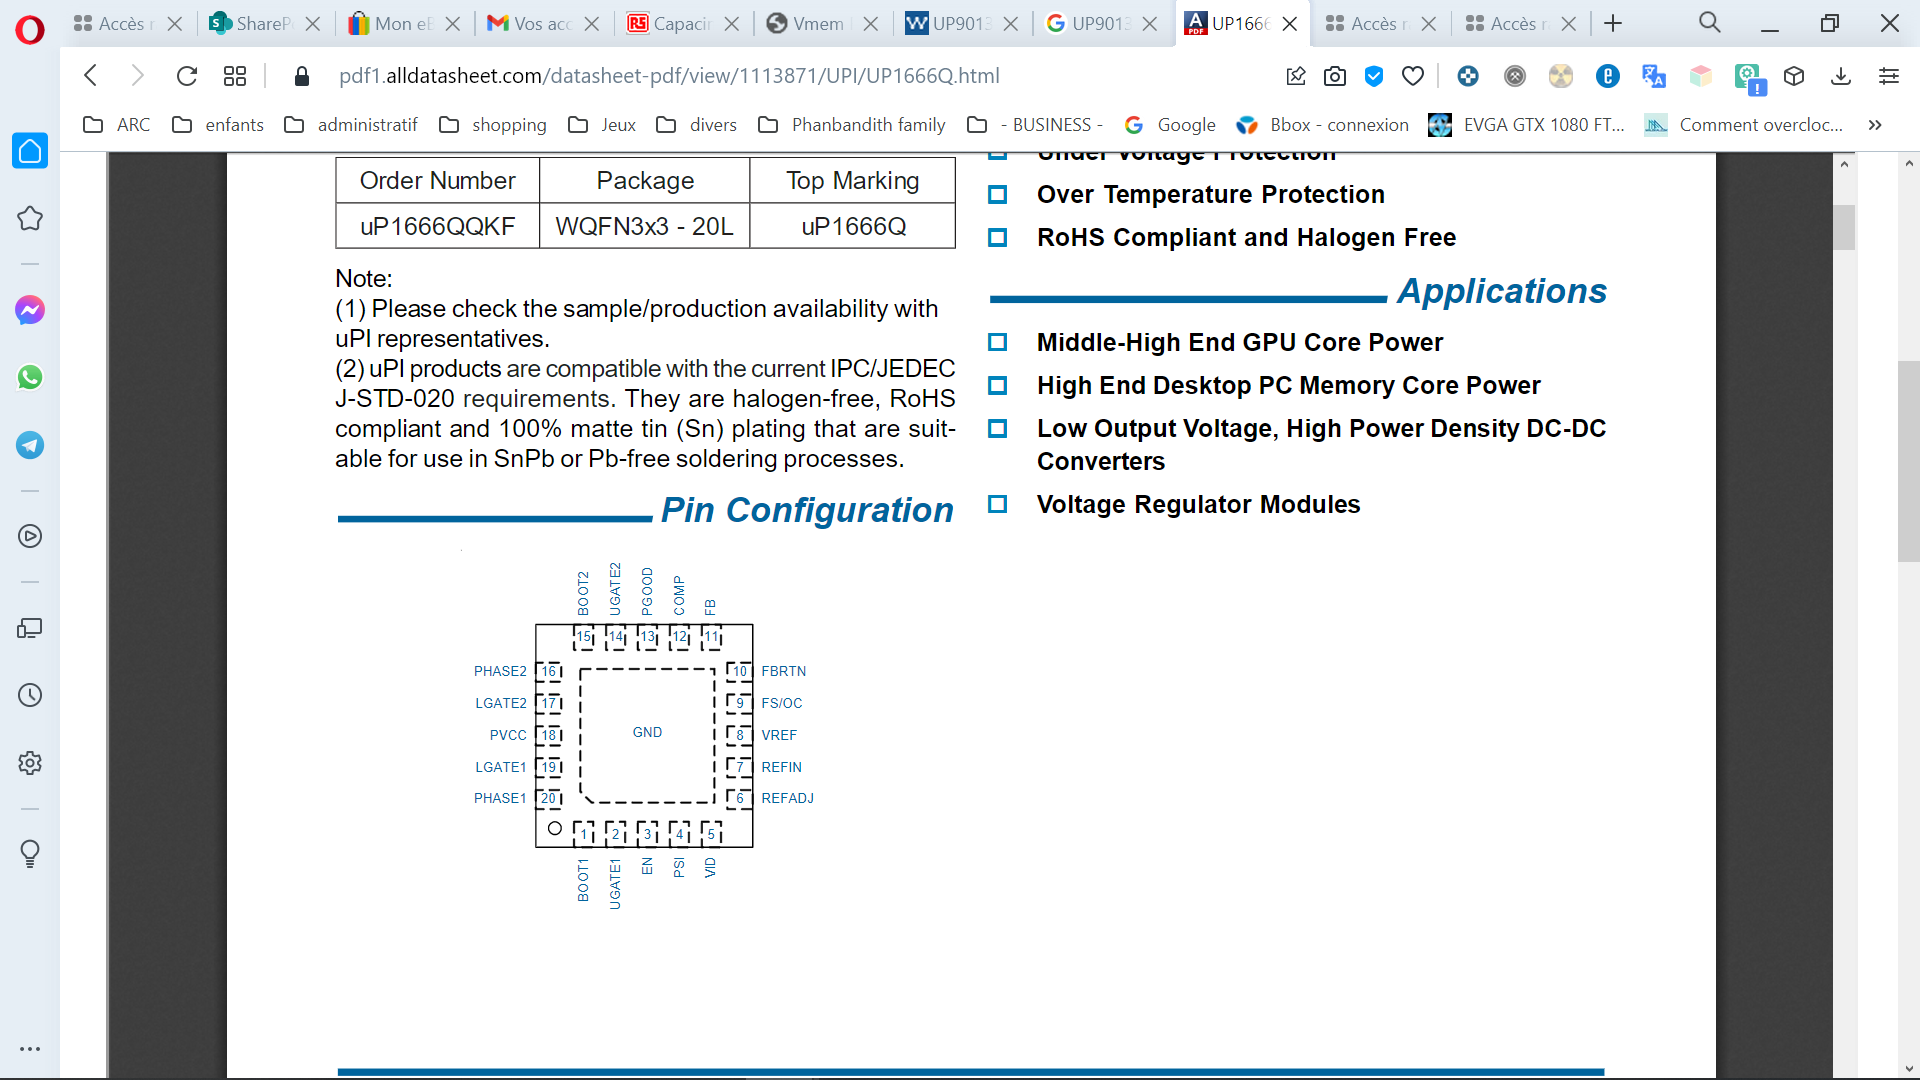Reload the current page
1920x1080 pixels.
(186, 76)
